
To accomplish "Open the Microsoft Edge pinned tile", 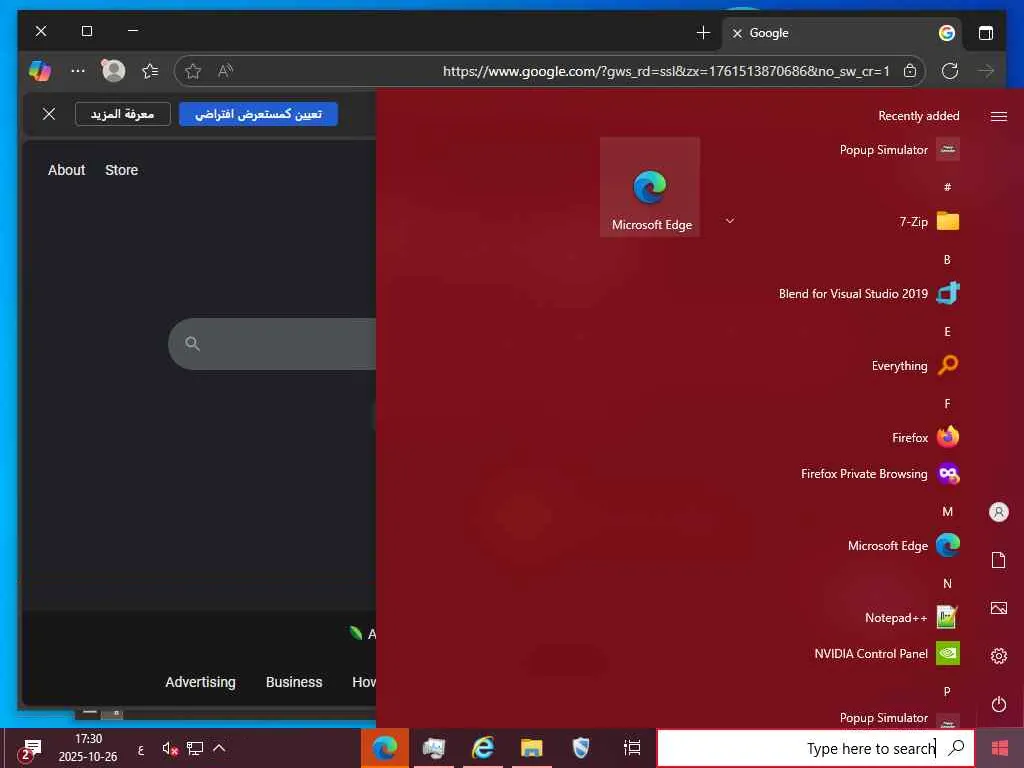I will pyautogui.click(x=650, y=187).
